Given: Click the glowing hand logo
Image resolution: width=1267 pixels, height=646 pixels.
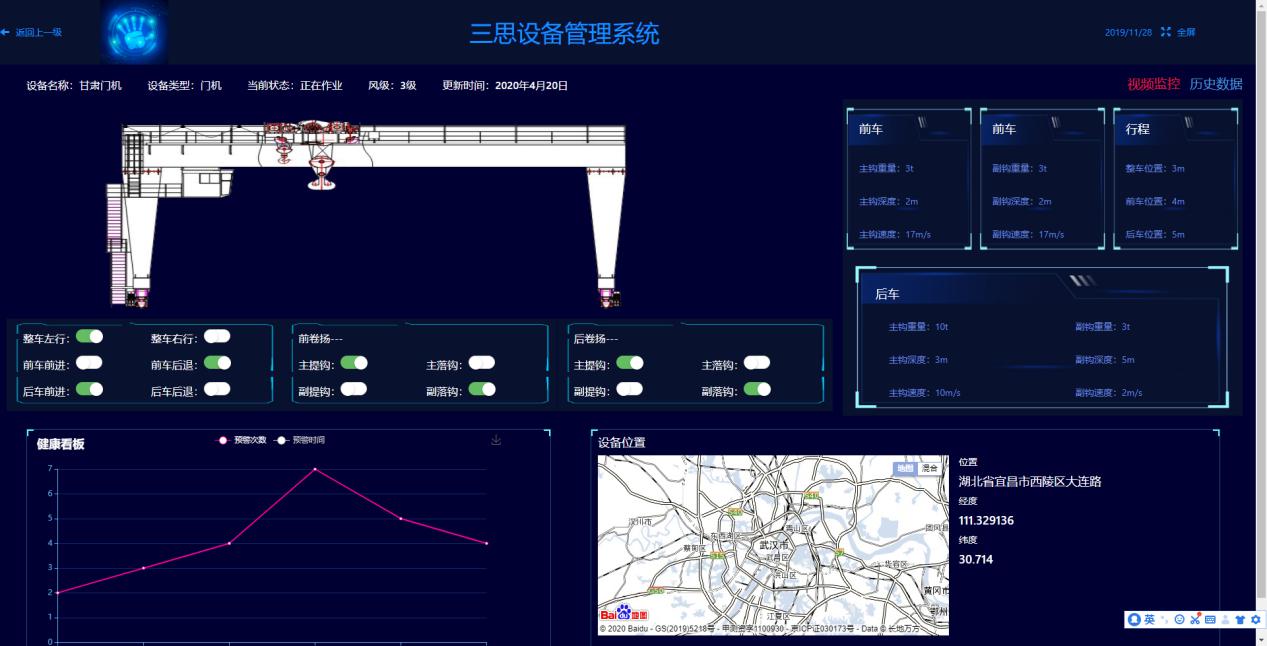Looking at the screenshot, I should point(133,32).
